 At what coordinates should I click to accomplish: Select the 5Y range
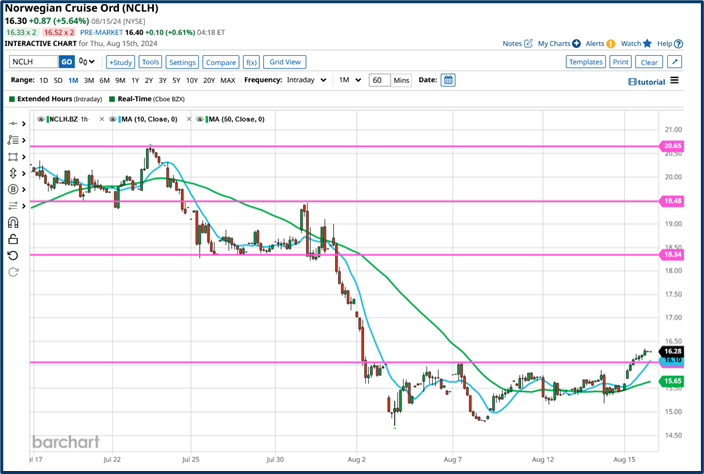tap(176, 80)
